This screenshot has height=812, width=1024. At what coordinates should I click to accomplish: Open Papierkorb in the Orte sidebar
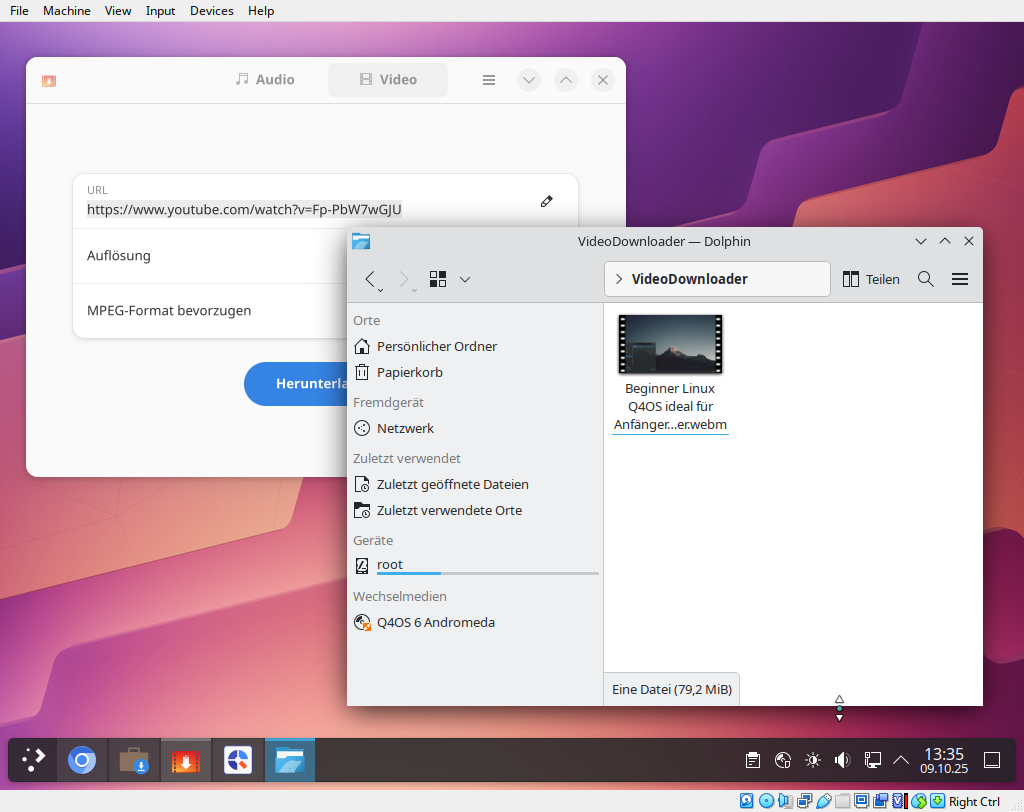[409, 372]
